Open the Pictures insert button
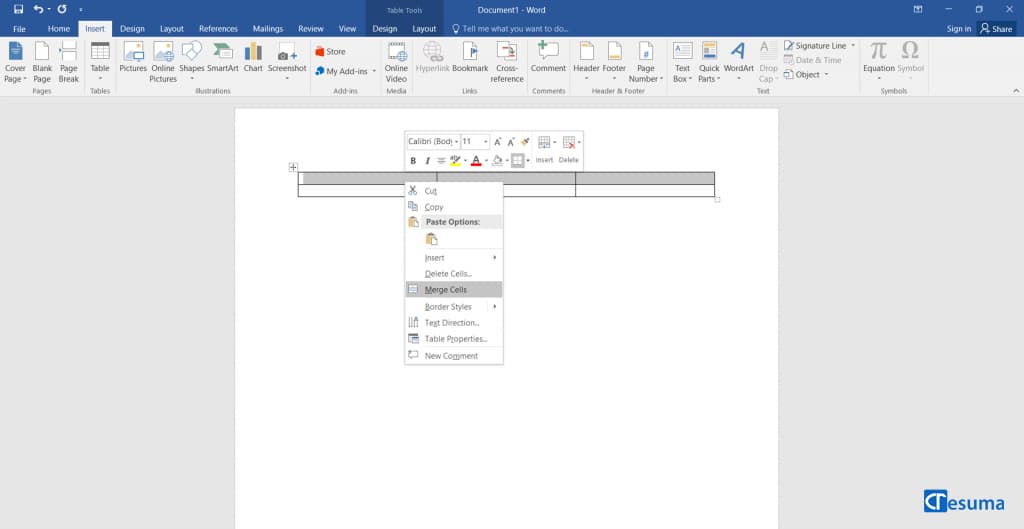This screenshot has height=529, width=1024. click(x=133, y=57)
